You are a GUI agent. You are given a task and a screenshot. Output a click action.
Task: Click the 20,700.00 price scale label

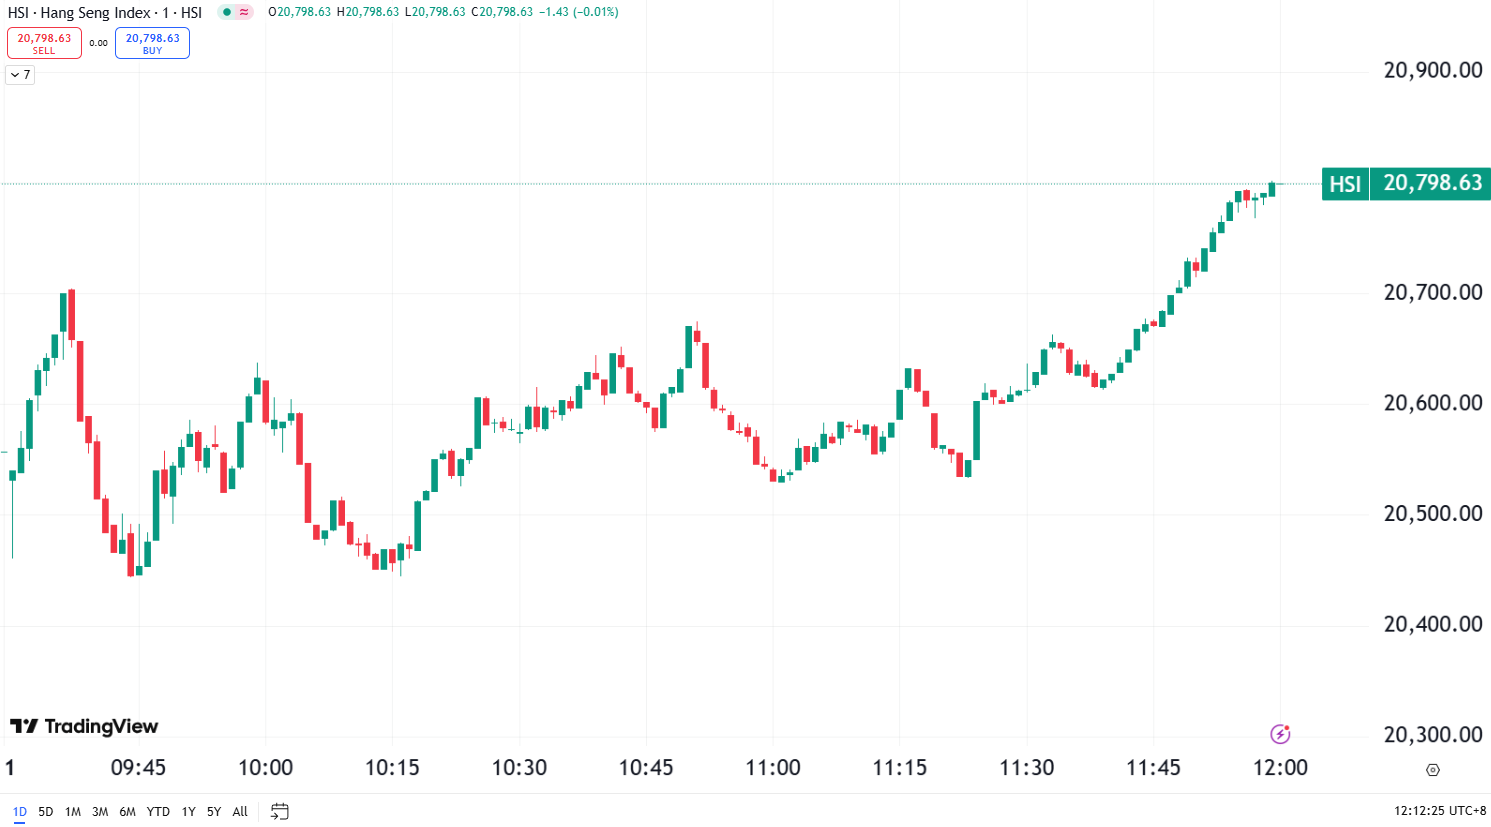pyautogui.click(x=1432, y=292)
